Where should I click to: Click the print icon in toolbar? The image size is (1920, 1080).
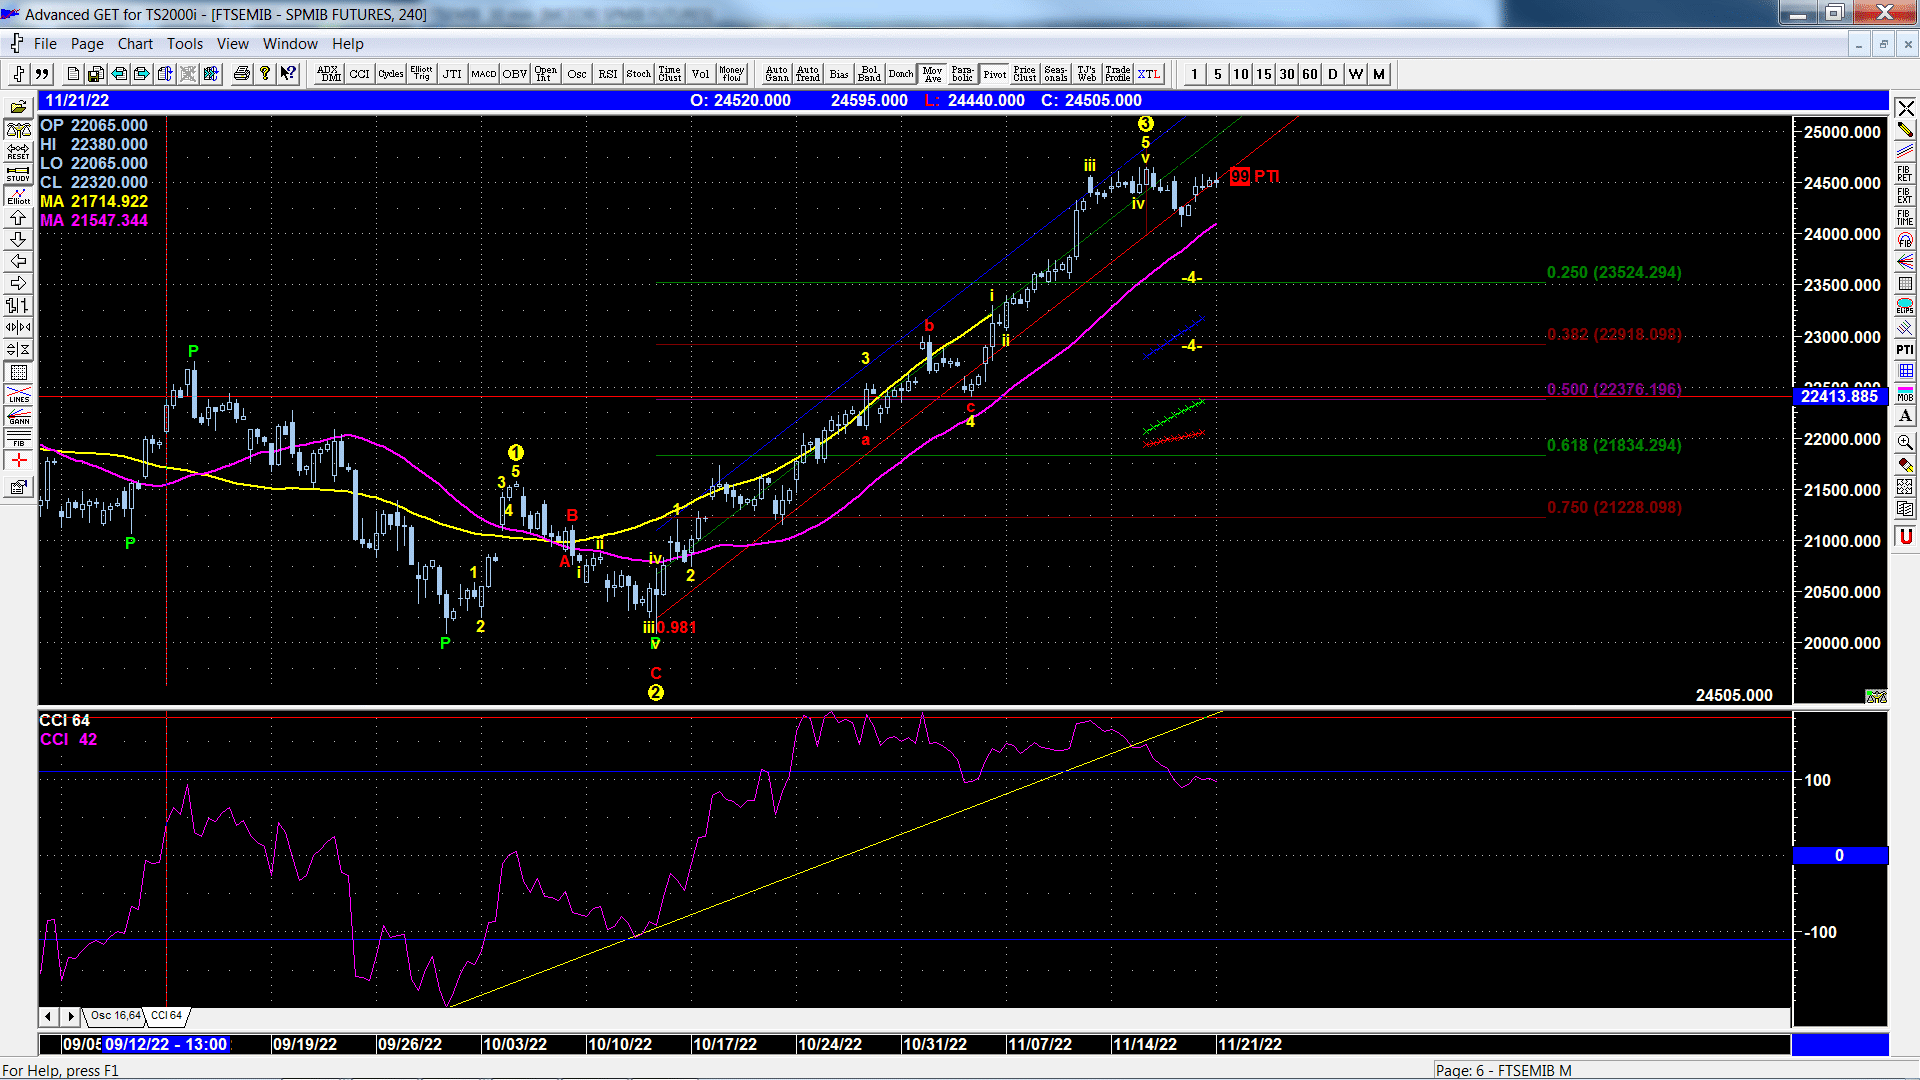[242, 74]
